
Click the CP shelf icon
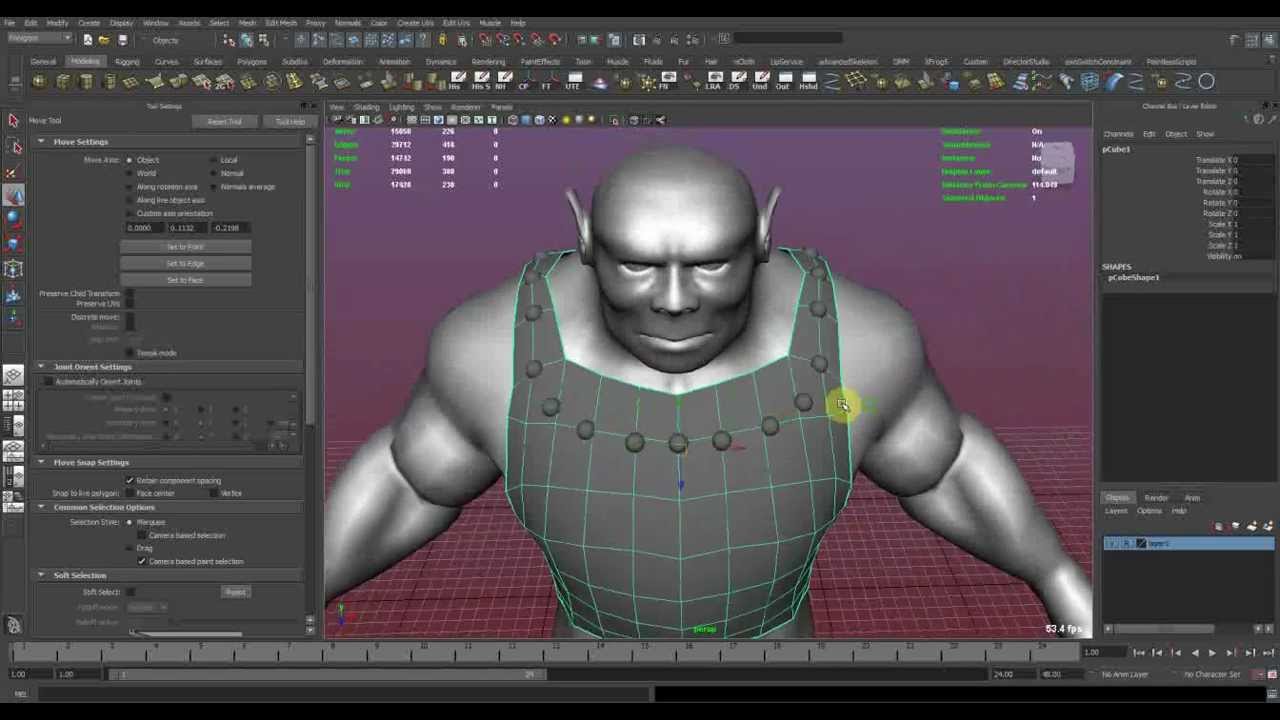click(x=524, y=81)
